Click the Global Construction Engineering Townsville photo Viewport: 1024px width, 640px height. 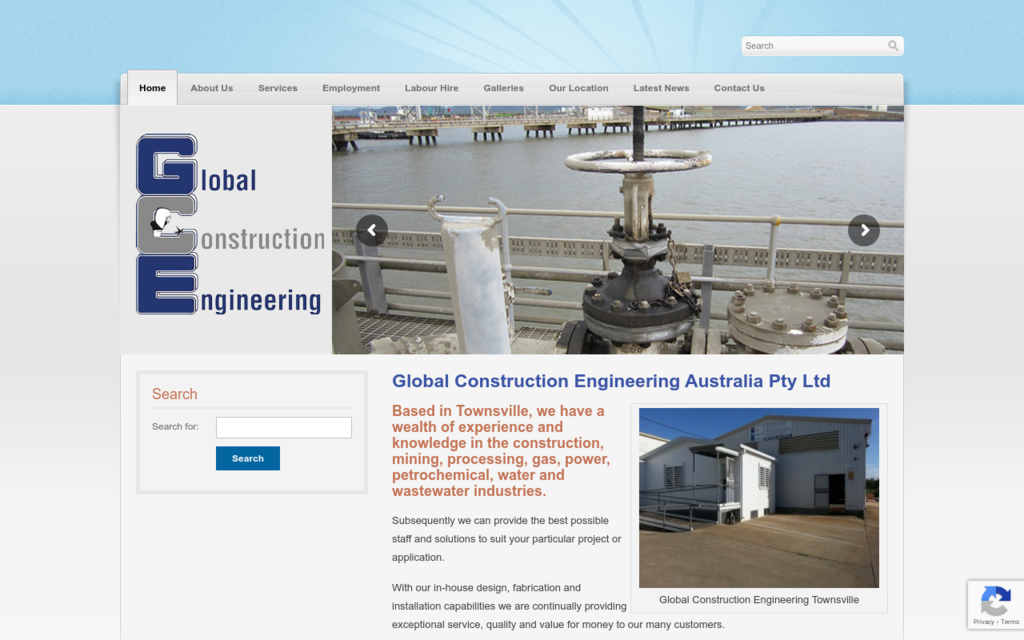point(759,496)
